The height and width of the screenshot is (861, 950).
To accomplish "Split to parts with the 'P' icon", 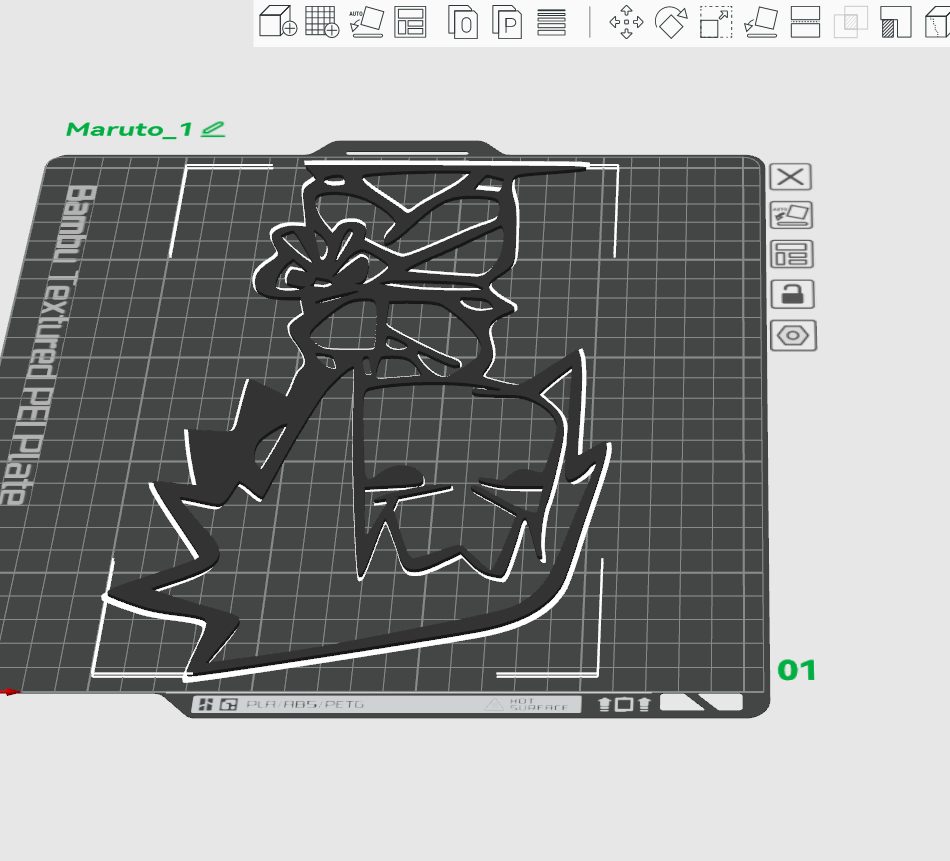I will point(507,22).
